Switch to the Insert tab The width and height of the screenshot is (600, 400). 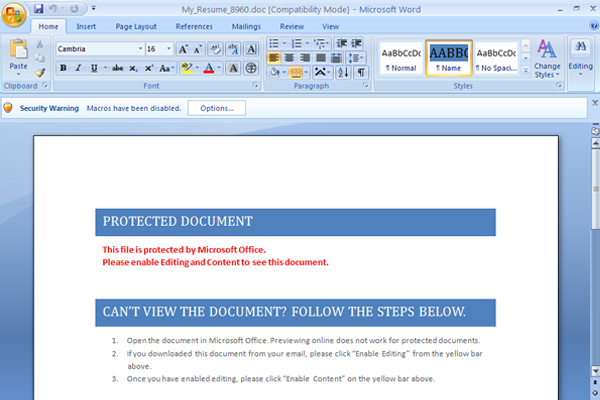click(86, 26)
